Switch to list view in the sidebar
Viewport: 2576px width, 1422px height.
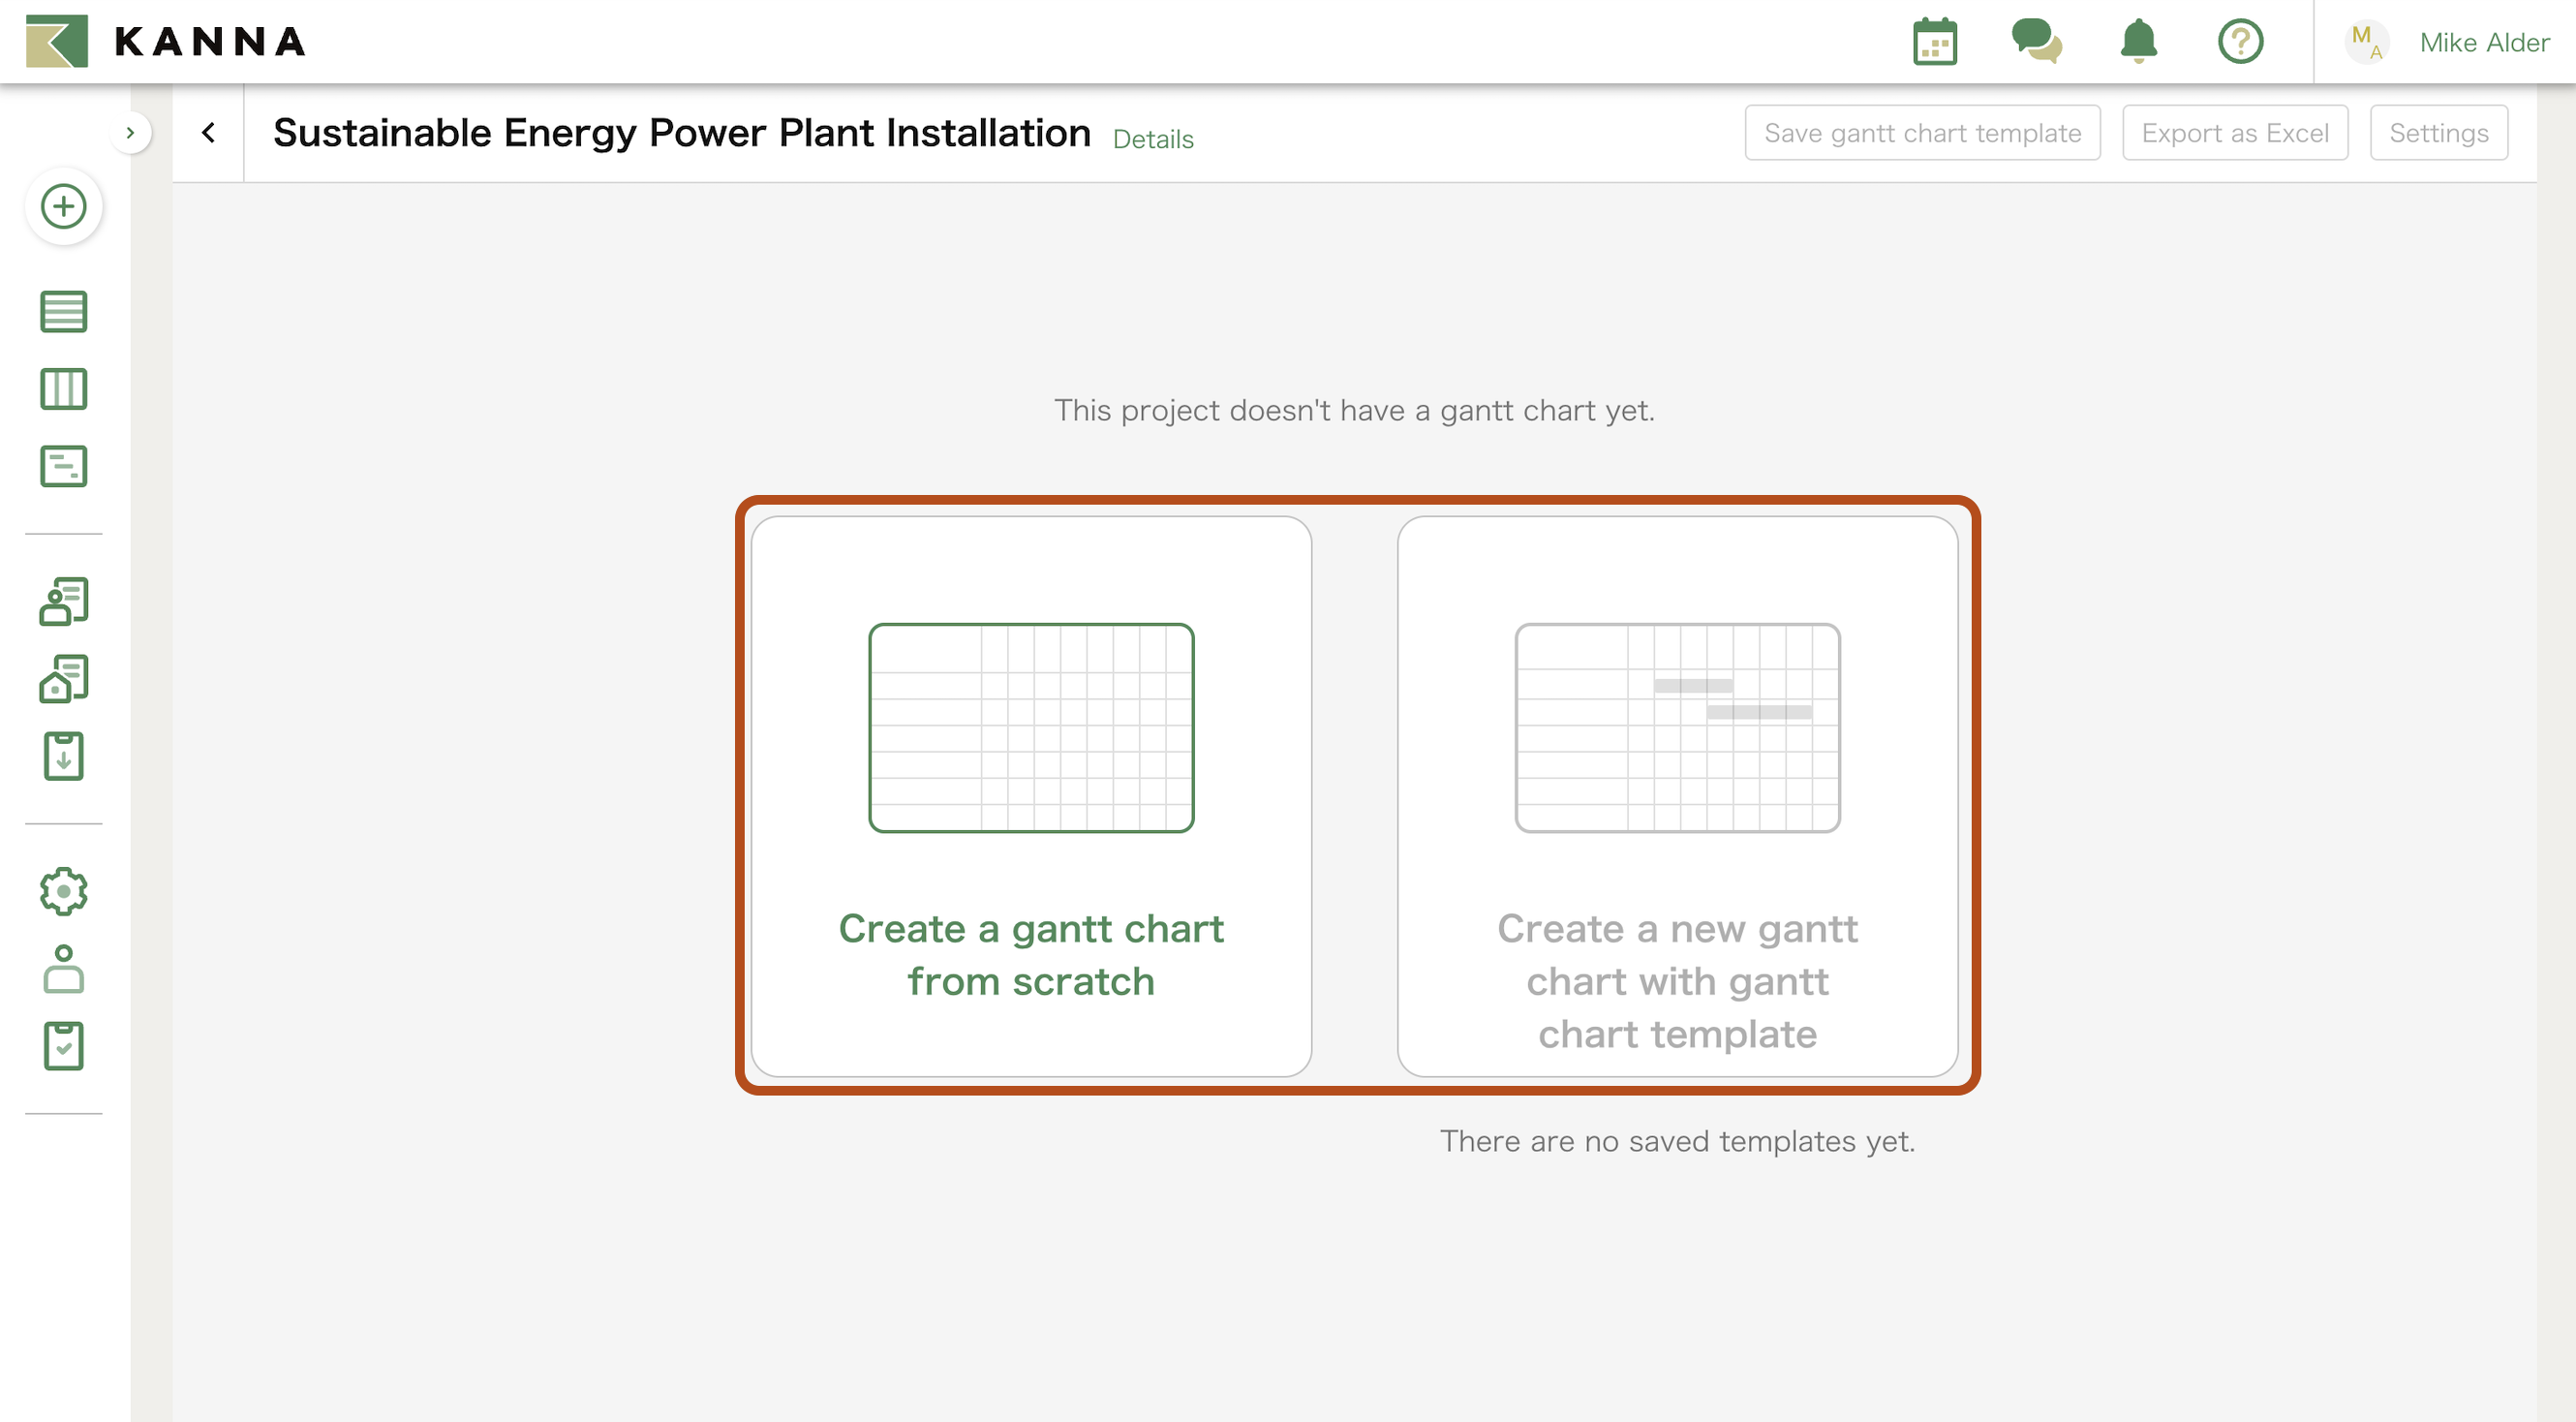tap(63, 311)
